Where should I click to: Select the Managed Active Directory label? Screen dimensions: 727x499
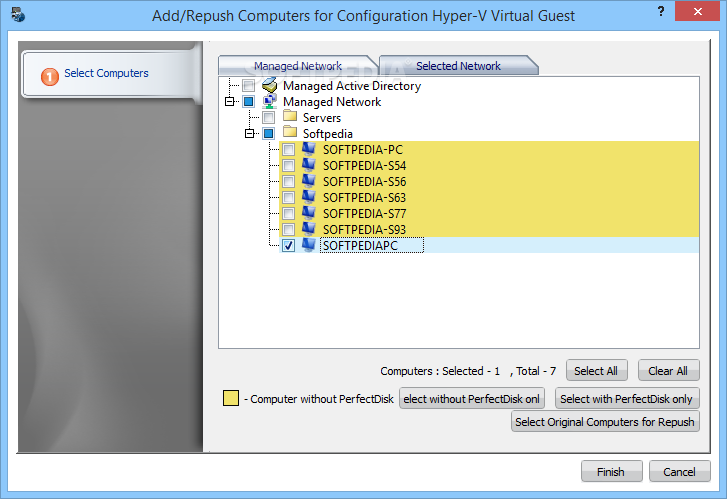coord(352,86)
